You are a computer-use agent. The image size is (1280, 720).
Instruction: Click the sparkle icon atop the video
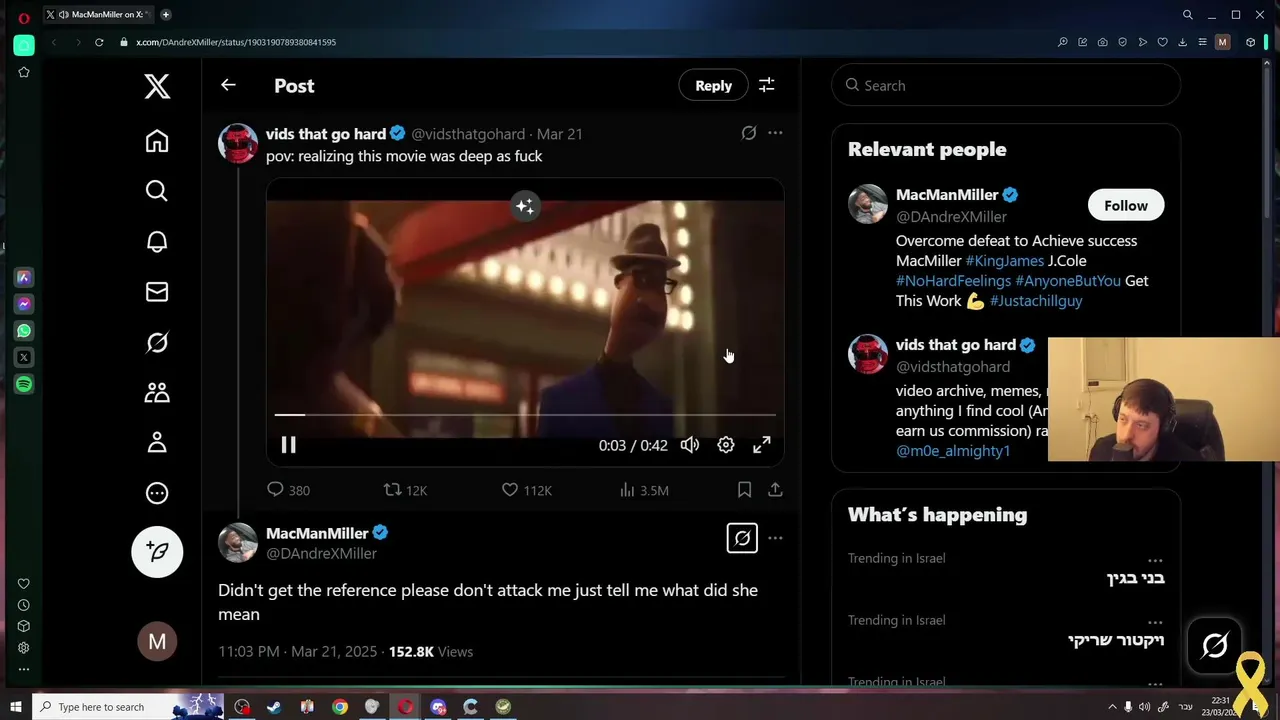[x=525, y=206]
